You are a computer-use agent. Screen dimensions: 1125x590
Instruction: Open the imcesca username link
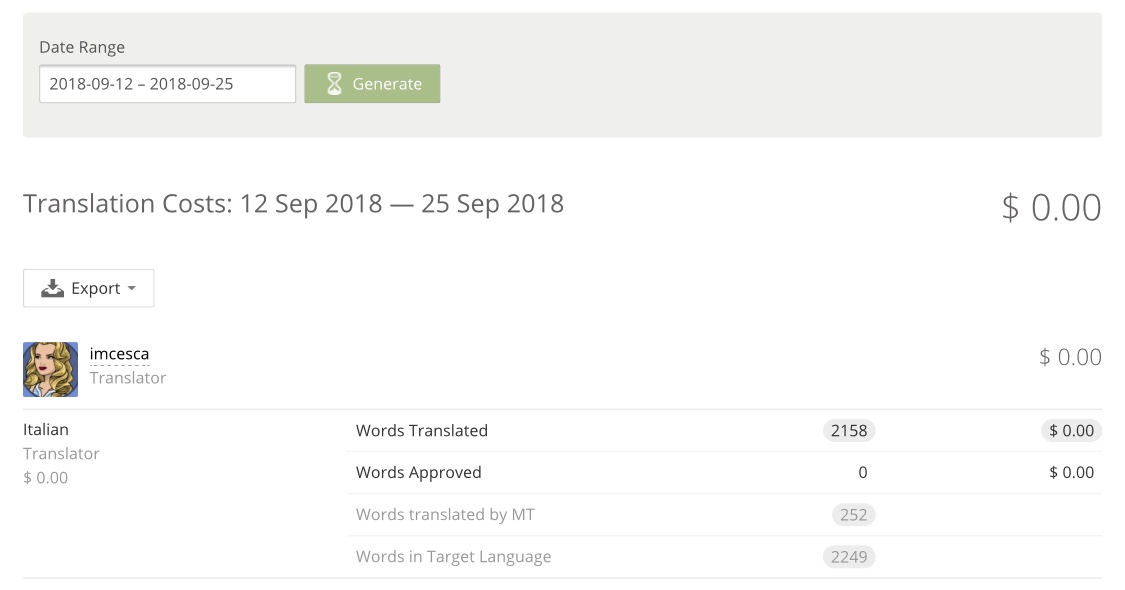pos(119,354)
